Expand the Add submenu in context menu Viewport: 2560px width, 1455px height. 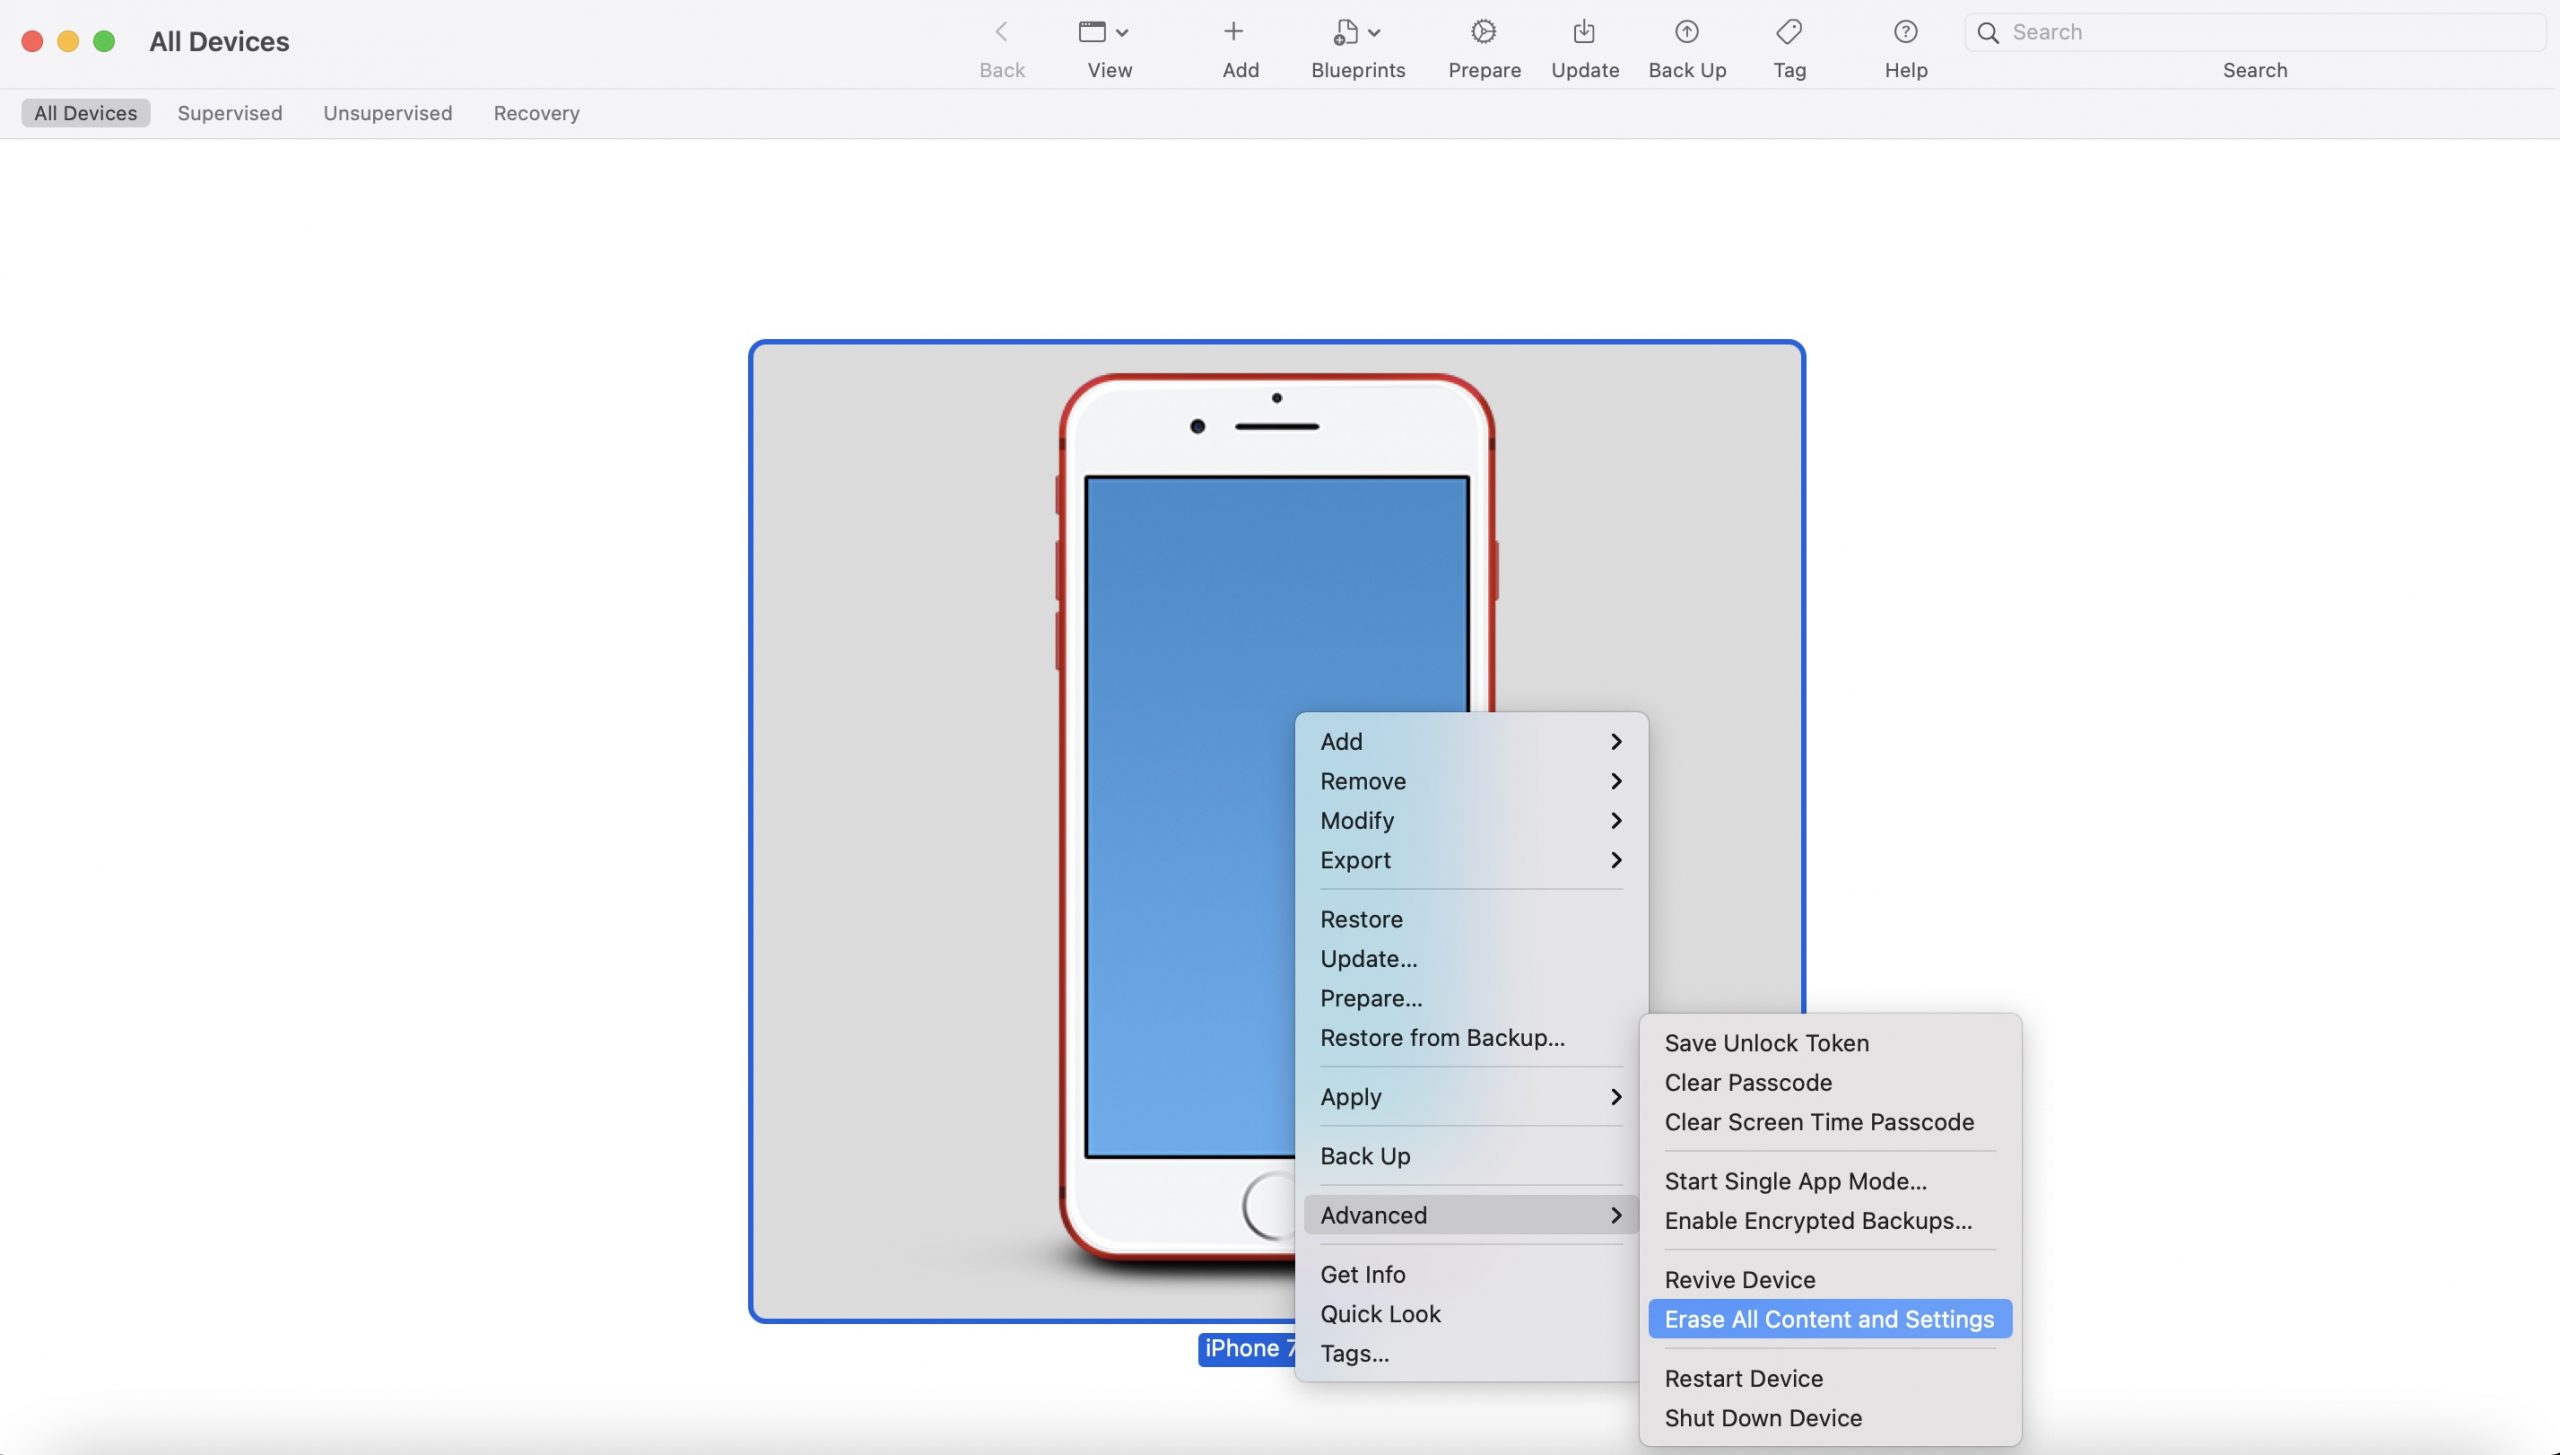1471,742
